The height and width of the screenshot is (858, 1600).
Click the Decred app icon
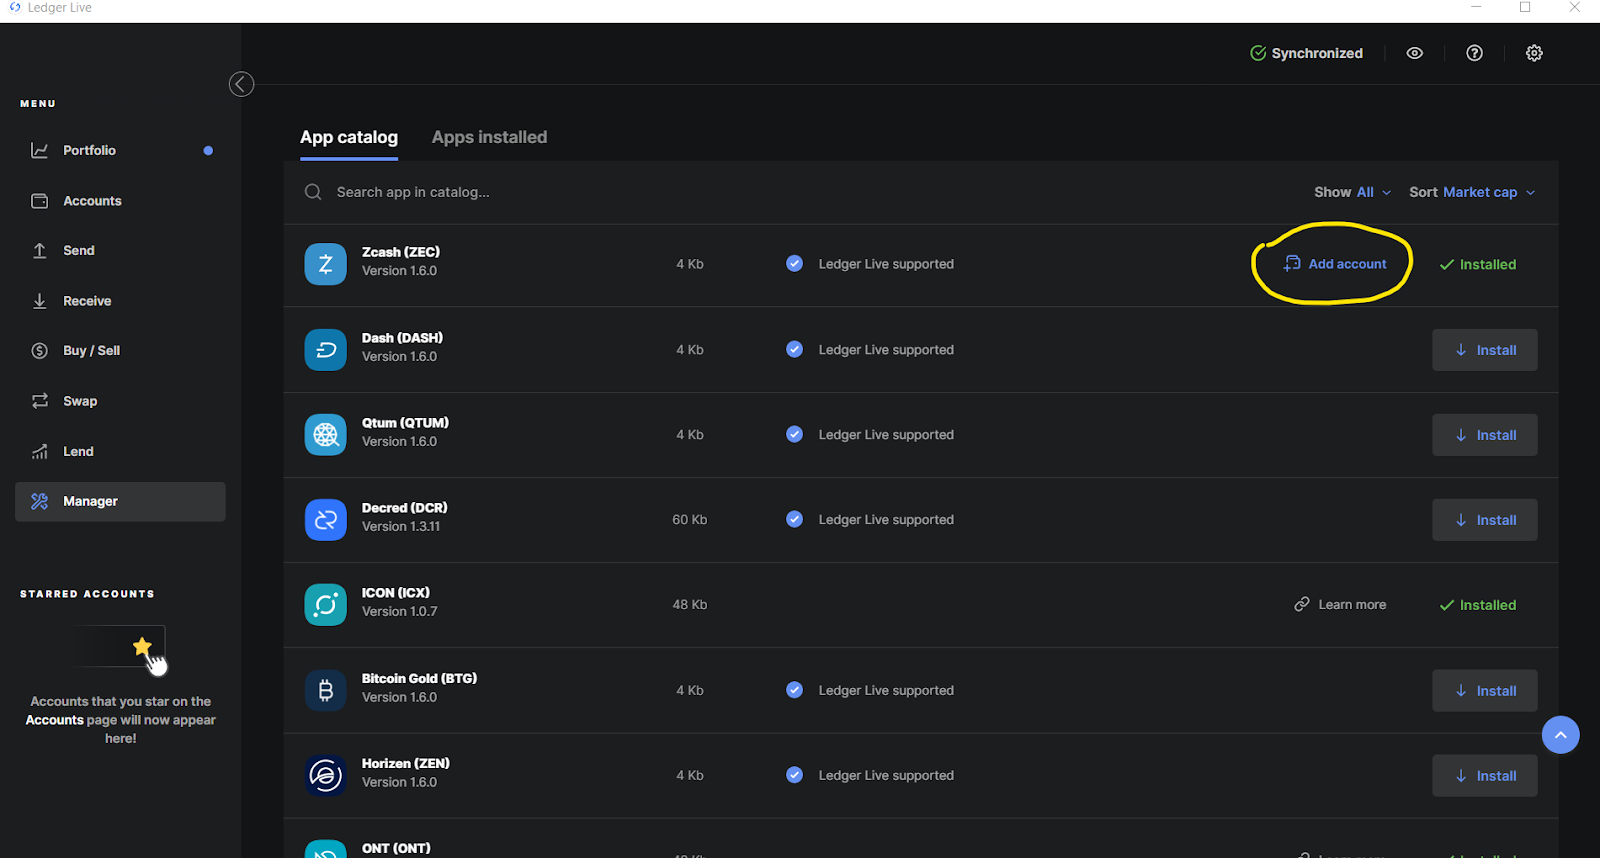point(325,520)
